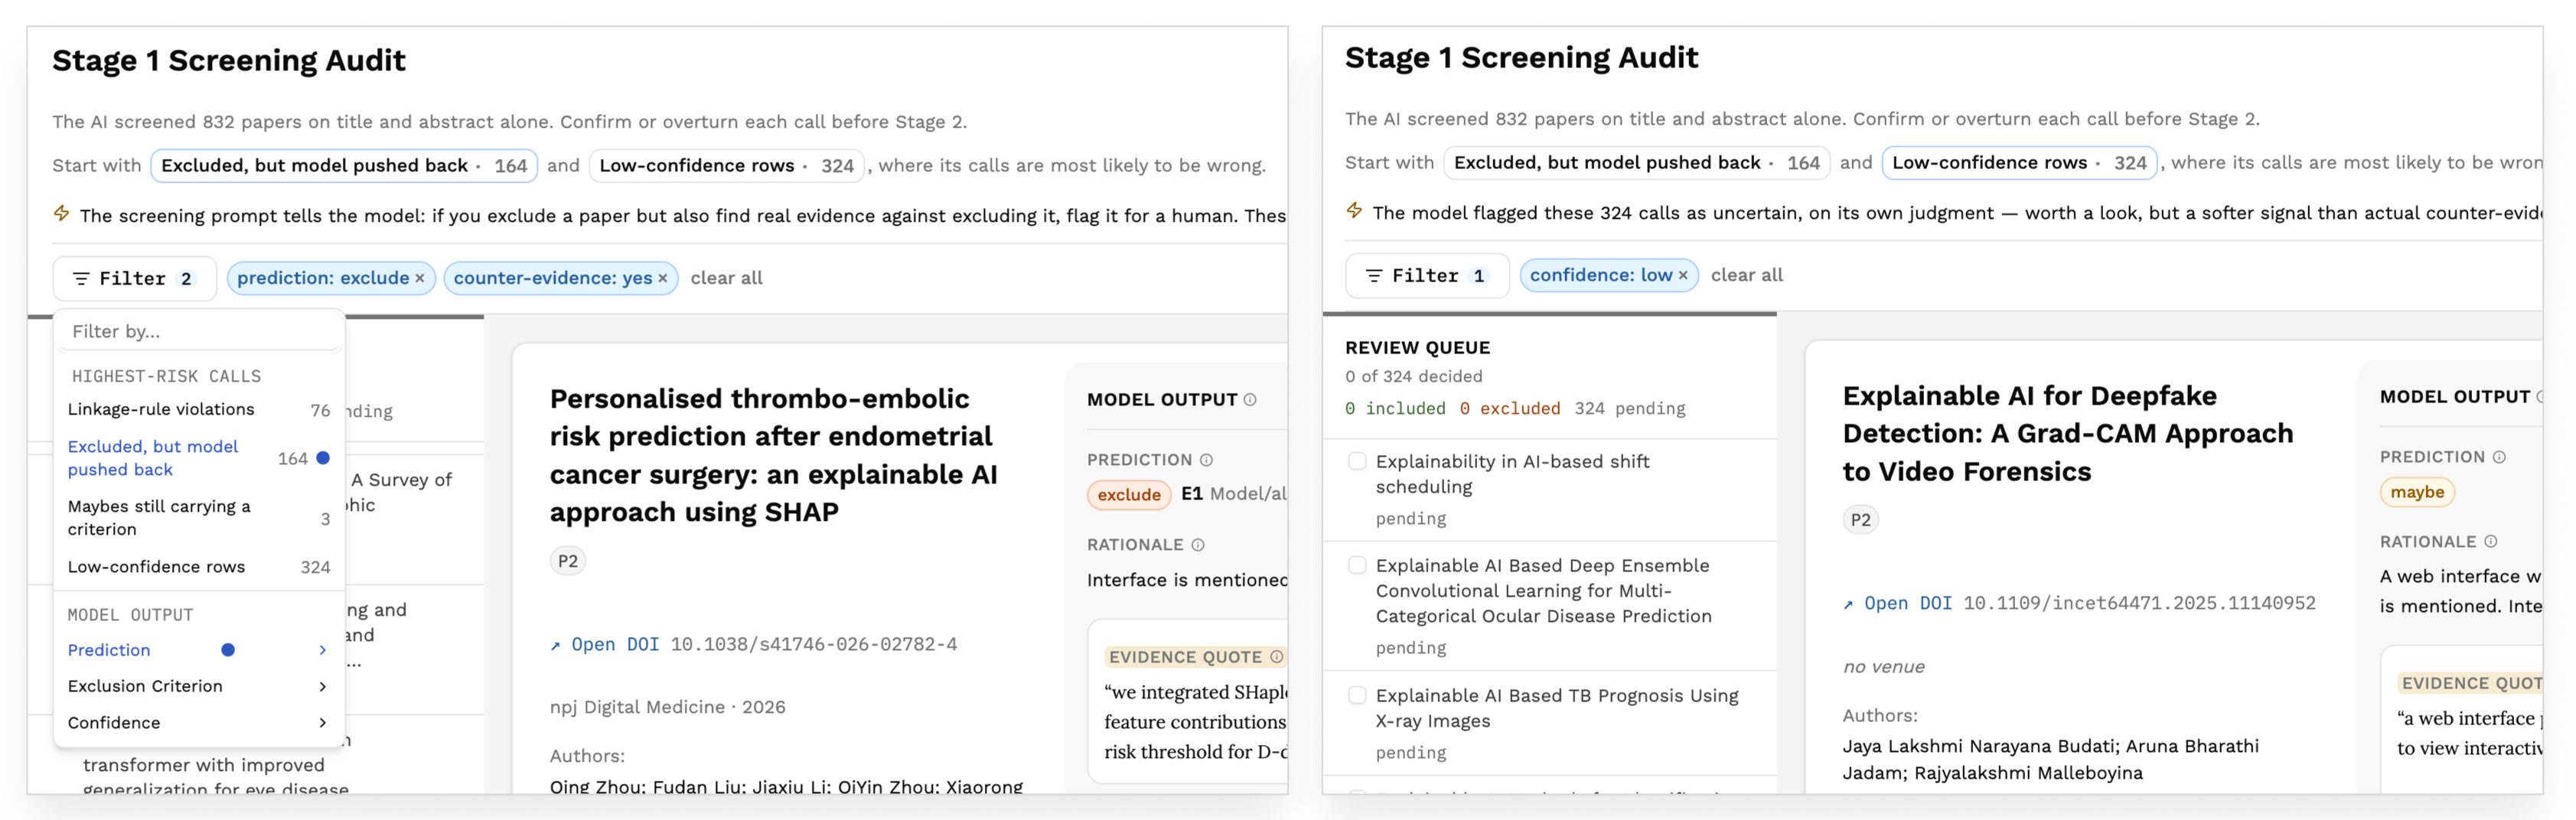Open DOI link 10.1038/s41746-026-02782-4
Viewport: 2576px width, 820px height.
(x=753, y=645)
